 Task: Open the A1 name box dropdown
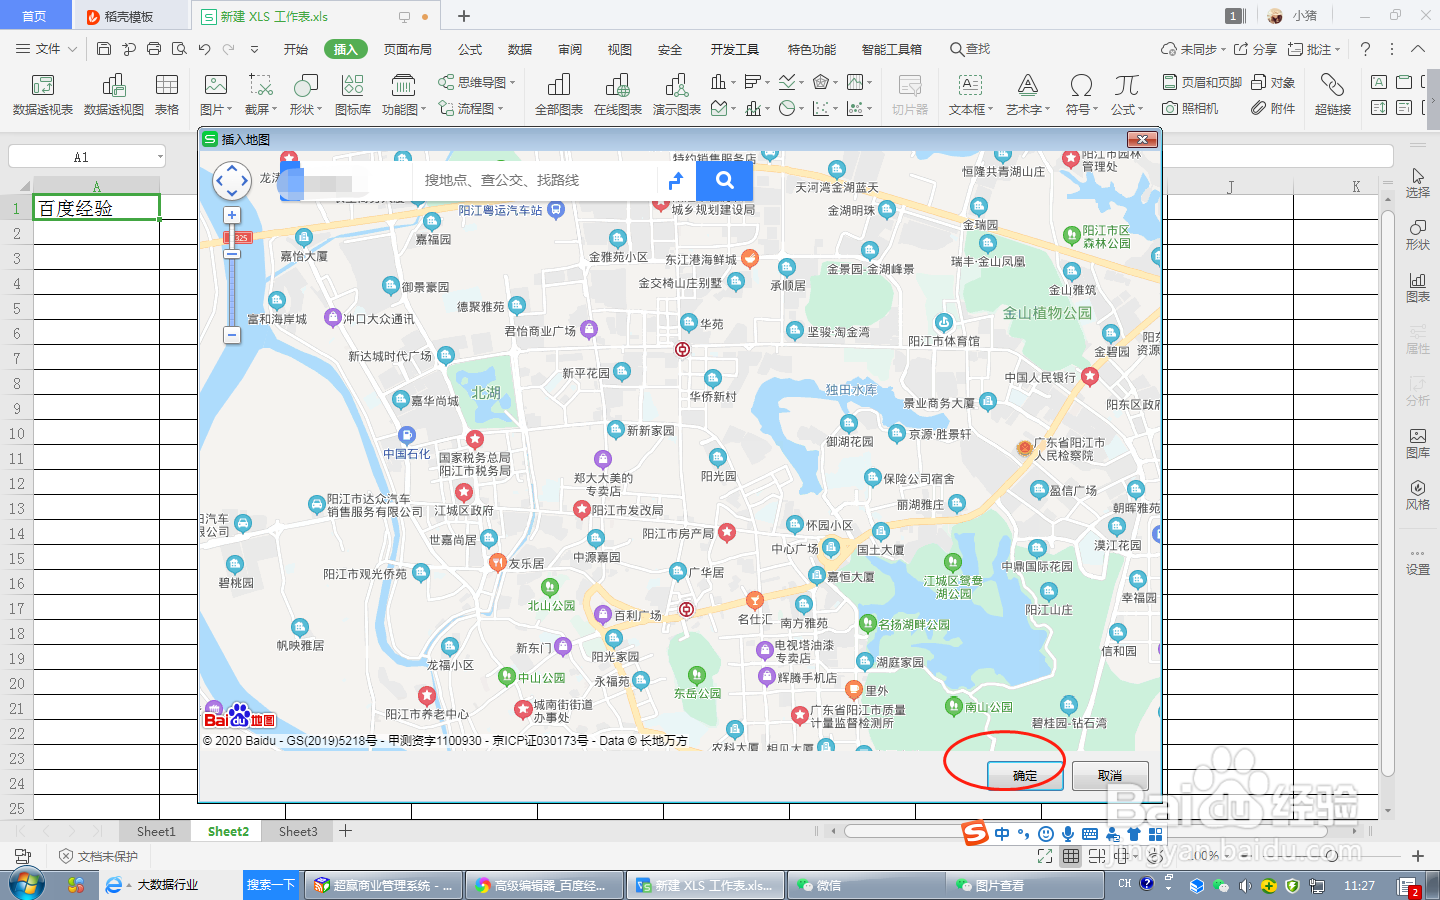point(160,157)
